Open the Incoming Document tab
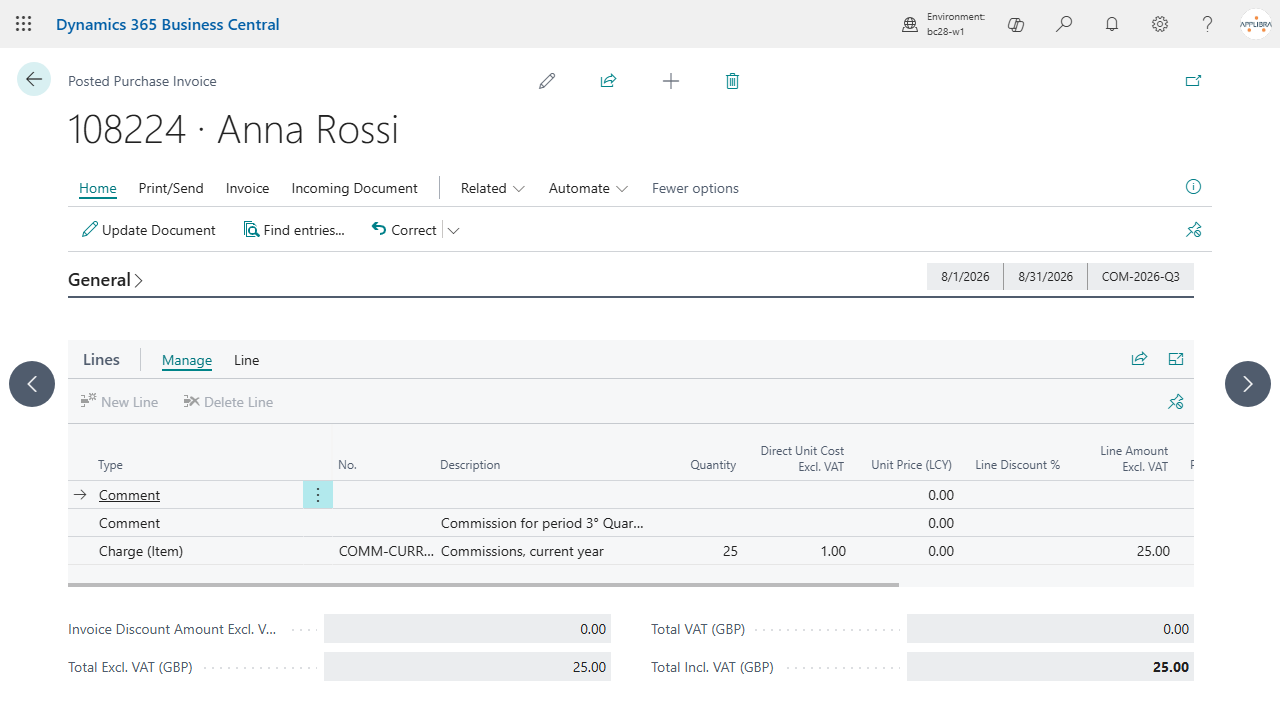 pos(355,188)
